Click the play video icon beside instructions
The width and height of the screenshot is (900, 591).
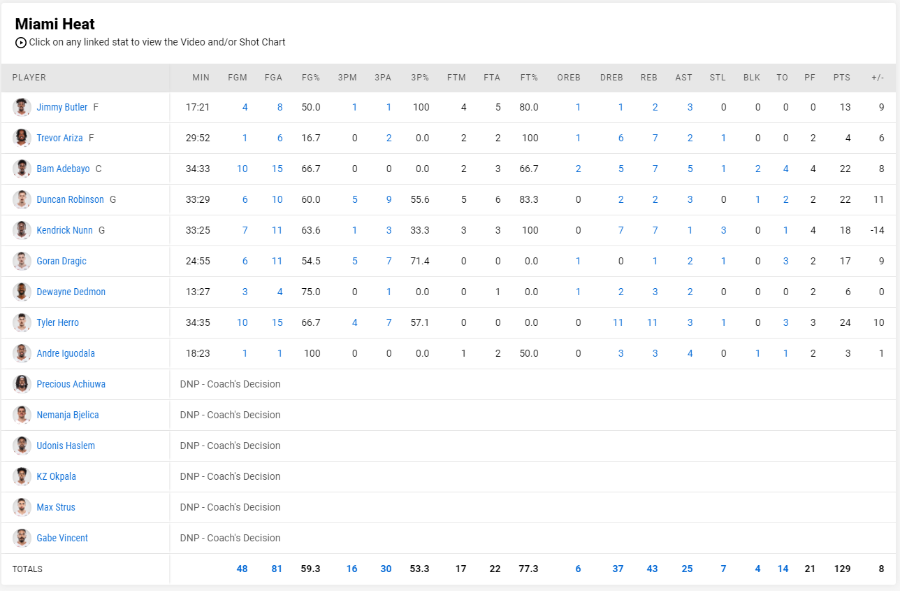21,42
